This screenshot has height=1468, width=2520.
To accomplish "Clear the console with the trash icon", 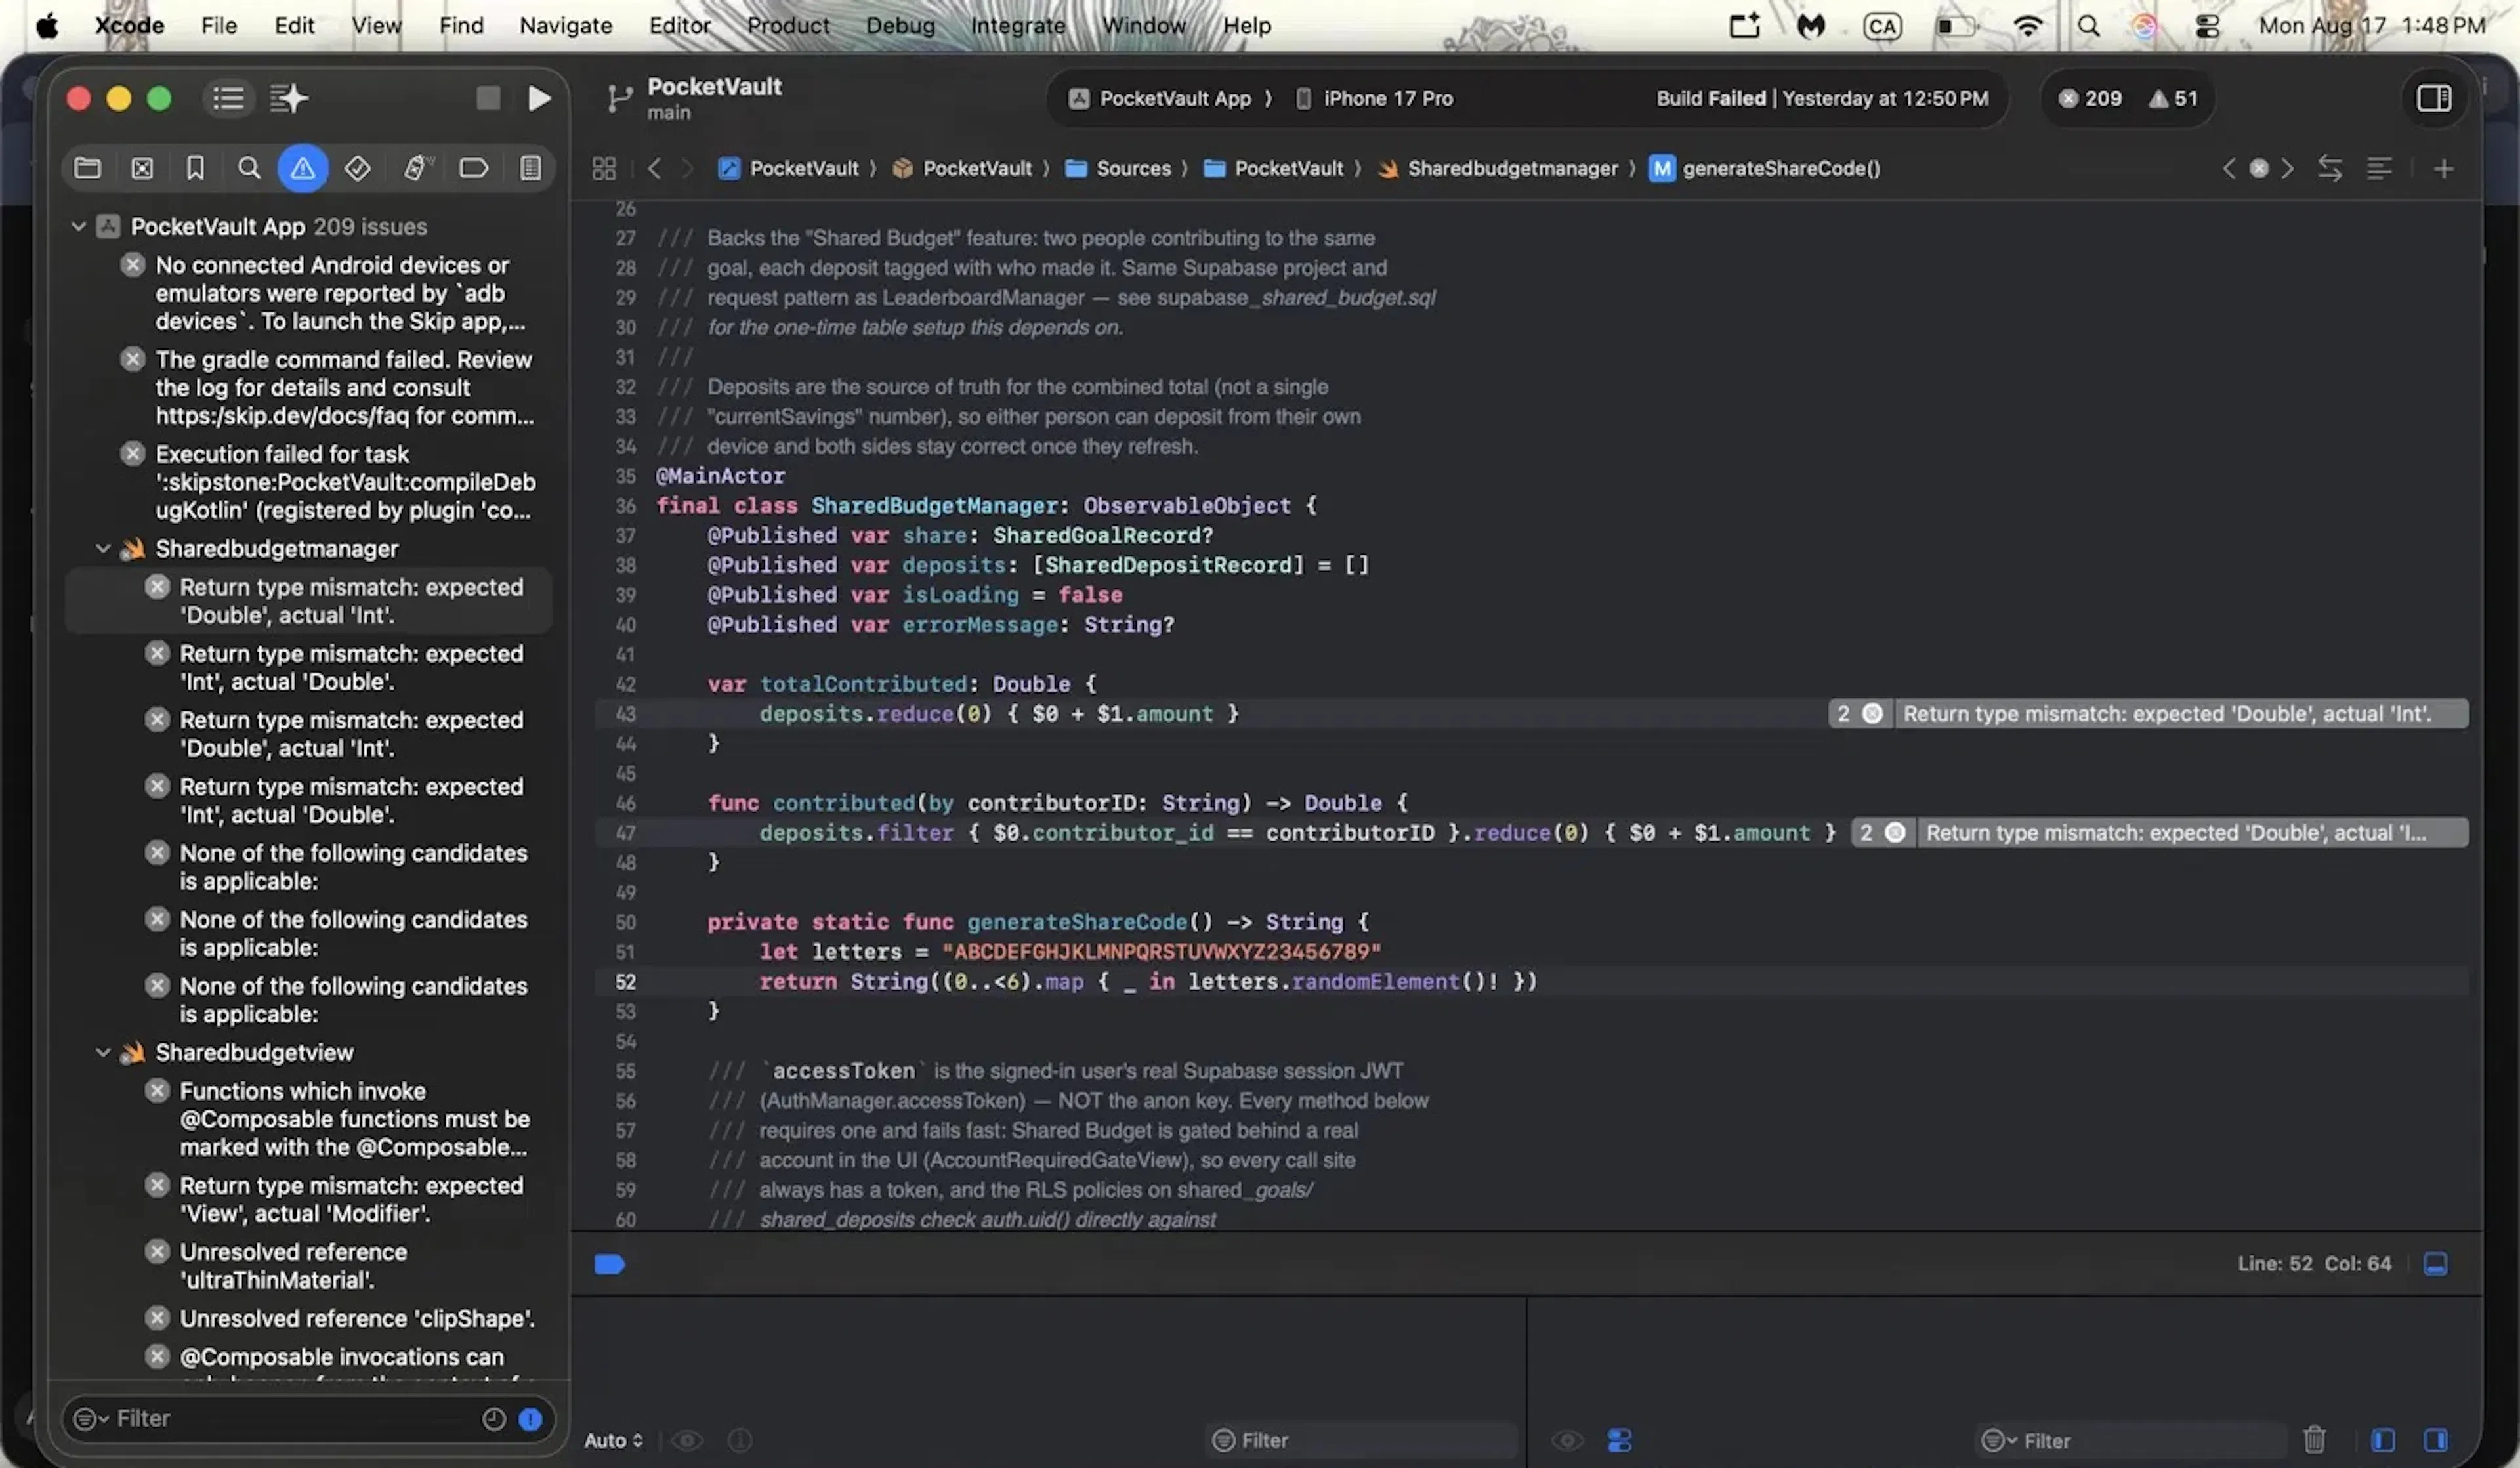I will pos(2314,1440).
